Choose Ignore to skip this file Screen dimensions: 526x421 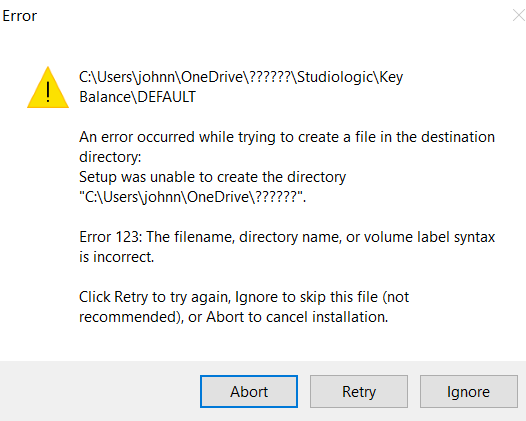(469, 391)
